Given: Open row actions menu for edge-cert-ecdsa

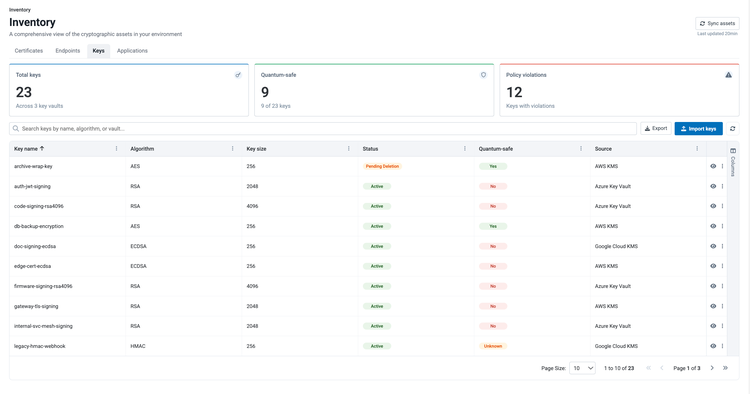Looking at the screenshot, I should (x=722, y=266).
